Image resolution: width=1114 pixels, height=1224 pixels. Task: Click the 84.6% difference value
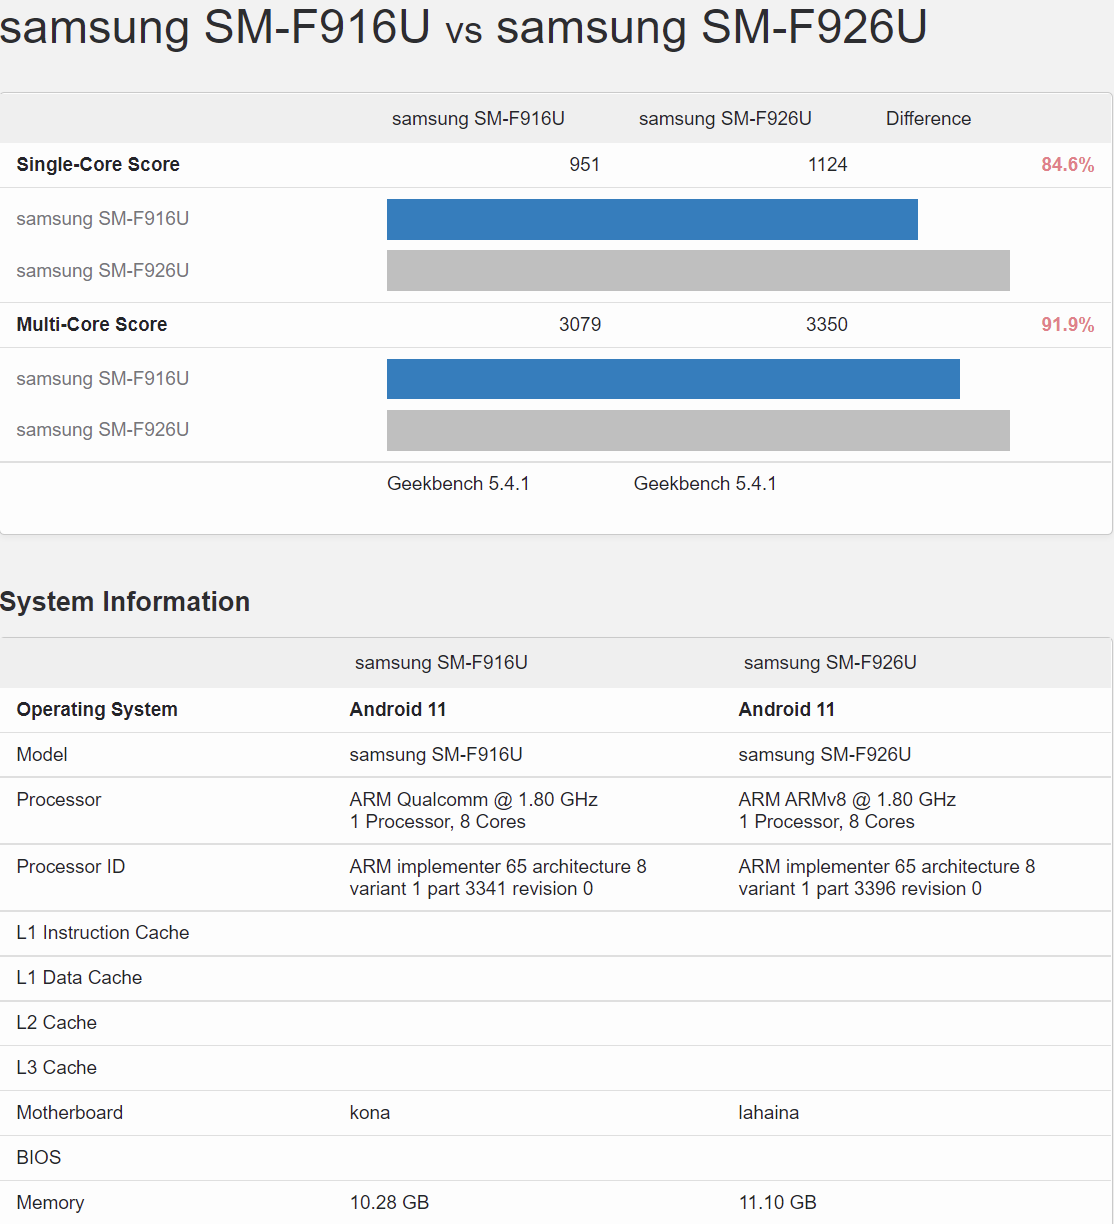coord(1068,165)
